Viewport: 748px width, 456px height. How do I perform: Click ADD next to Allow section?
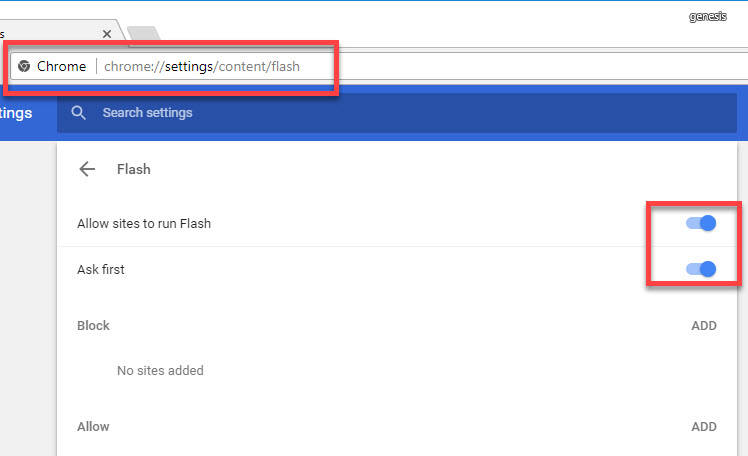tap(704, 426)
